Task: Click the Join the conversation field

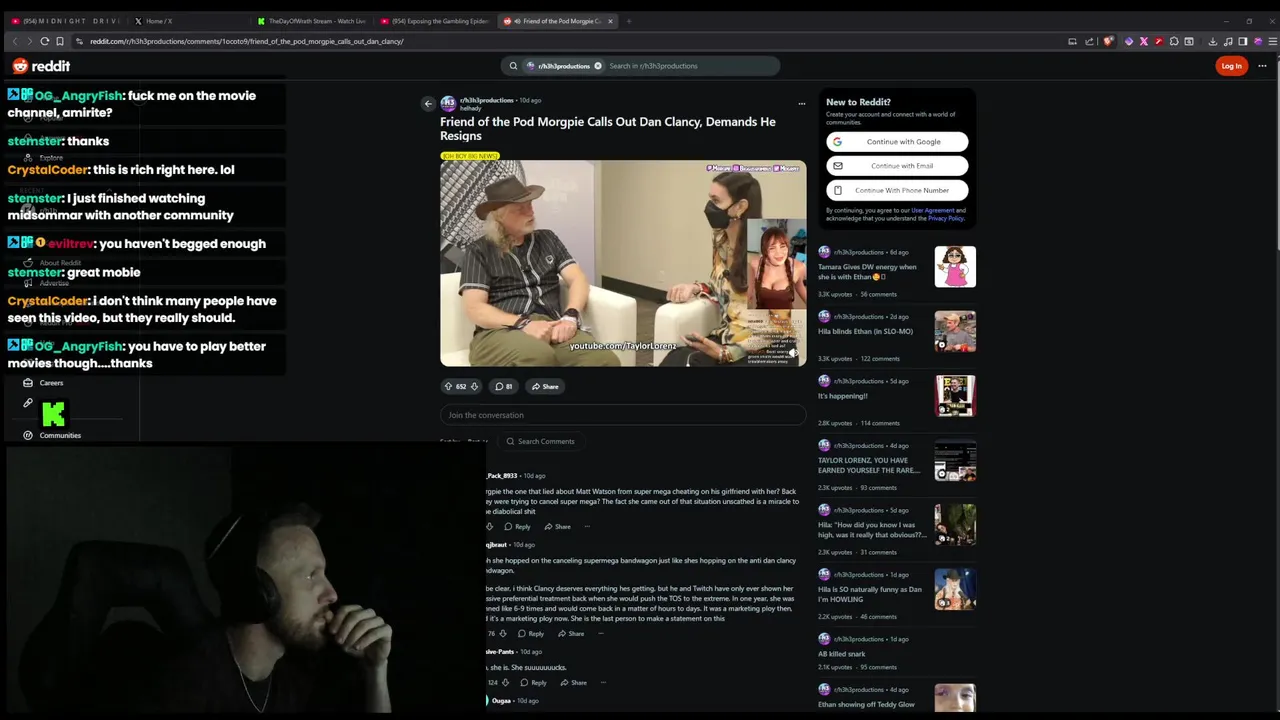Action: (623, 415)
